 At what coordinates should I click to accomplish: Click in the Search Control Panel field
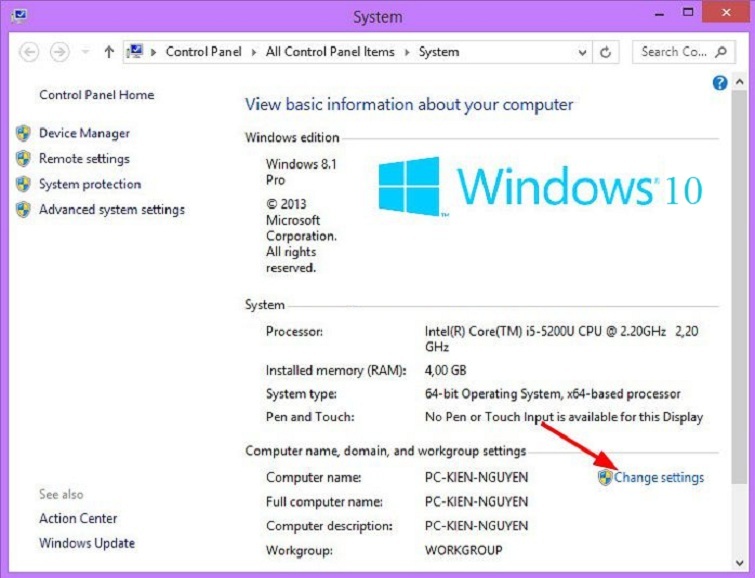click(674, 51)
